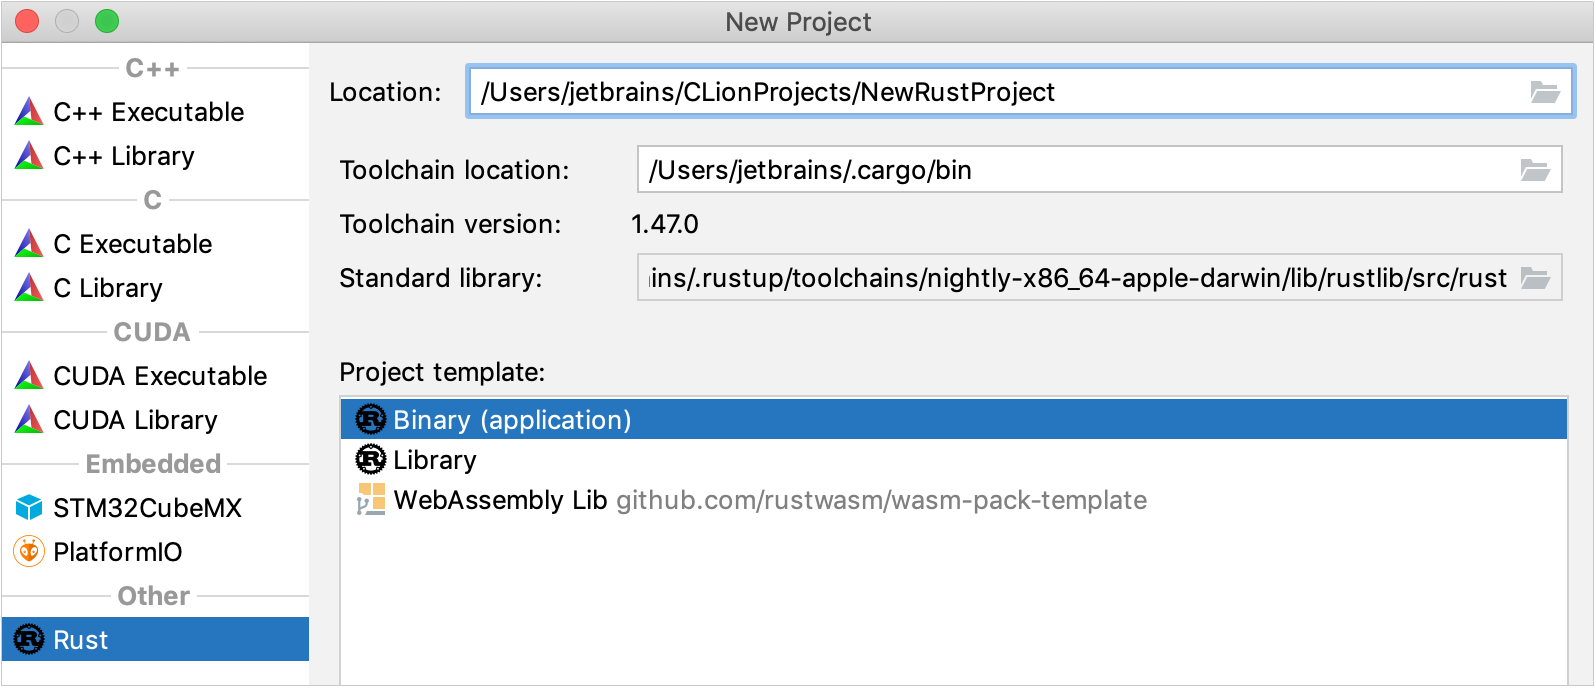Click the C++ Library CMake icon
This screenshot has height=689, width=1596.
pos(29,156)
